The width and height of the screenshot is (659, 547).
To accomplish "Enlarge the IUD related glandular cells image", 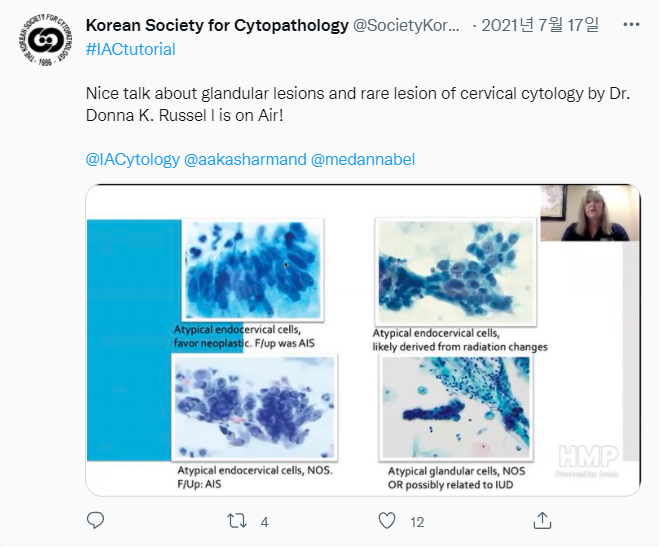I will click(456, 408).
